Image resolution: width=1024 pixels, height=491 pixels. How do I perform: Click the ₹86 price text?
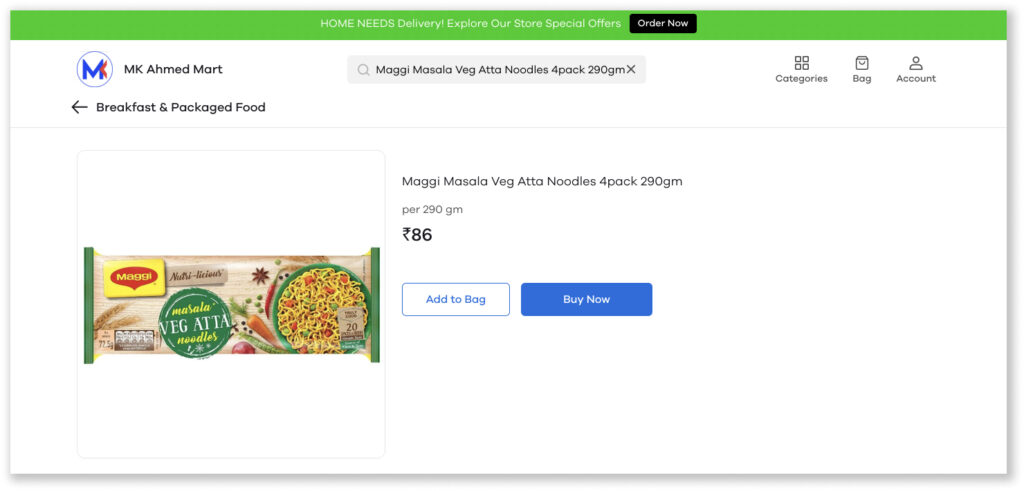(x=417, y=234)
